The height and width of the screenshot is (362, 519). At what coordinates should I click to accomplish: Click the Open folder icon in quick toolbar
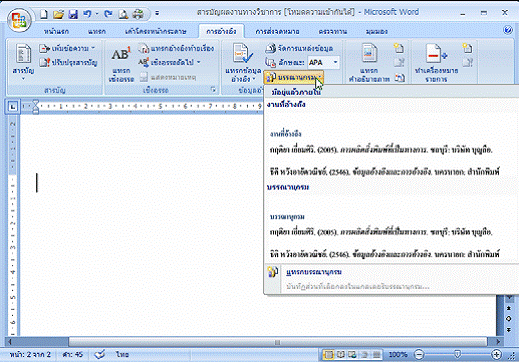(58, 14)
